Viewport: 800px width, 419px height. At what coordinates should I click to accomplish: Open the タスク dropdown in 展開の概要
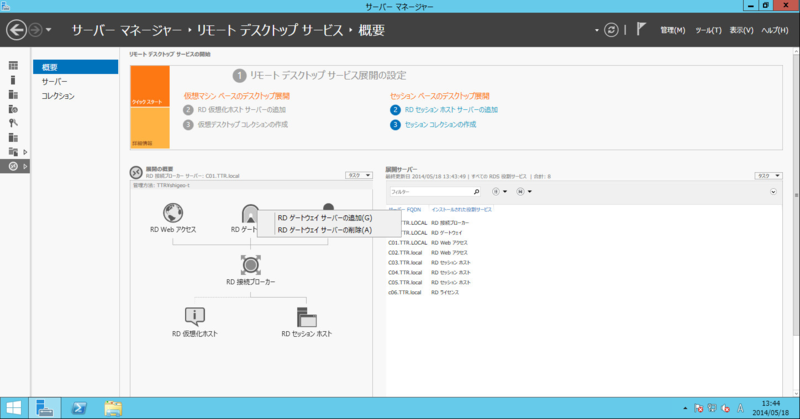359,175
